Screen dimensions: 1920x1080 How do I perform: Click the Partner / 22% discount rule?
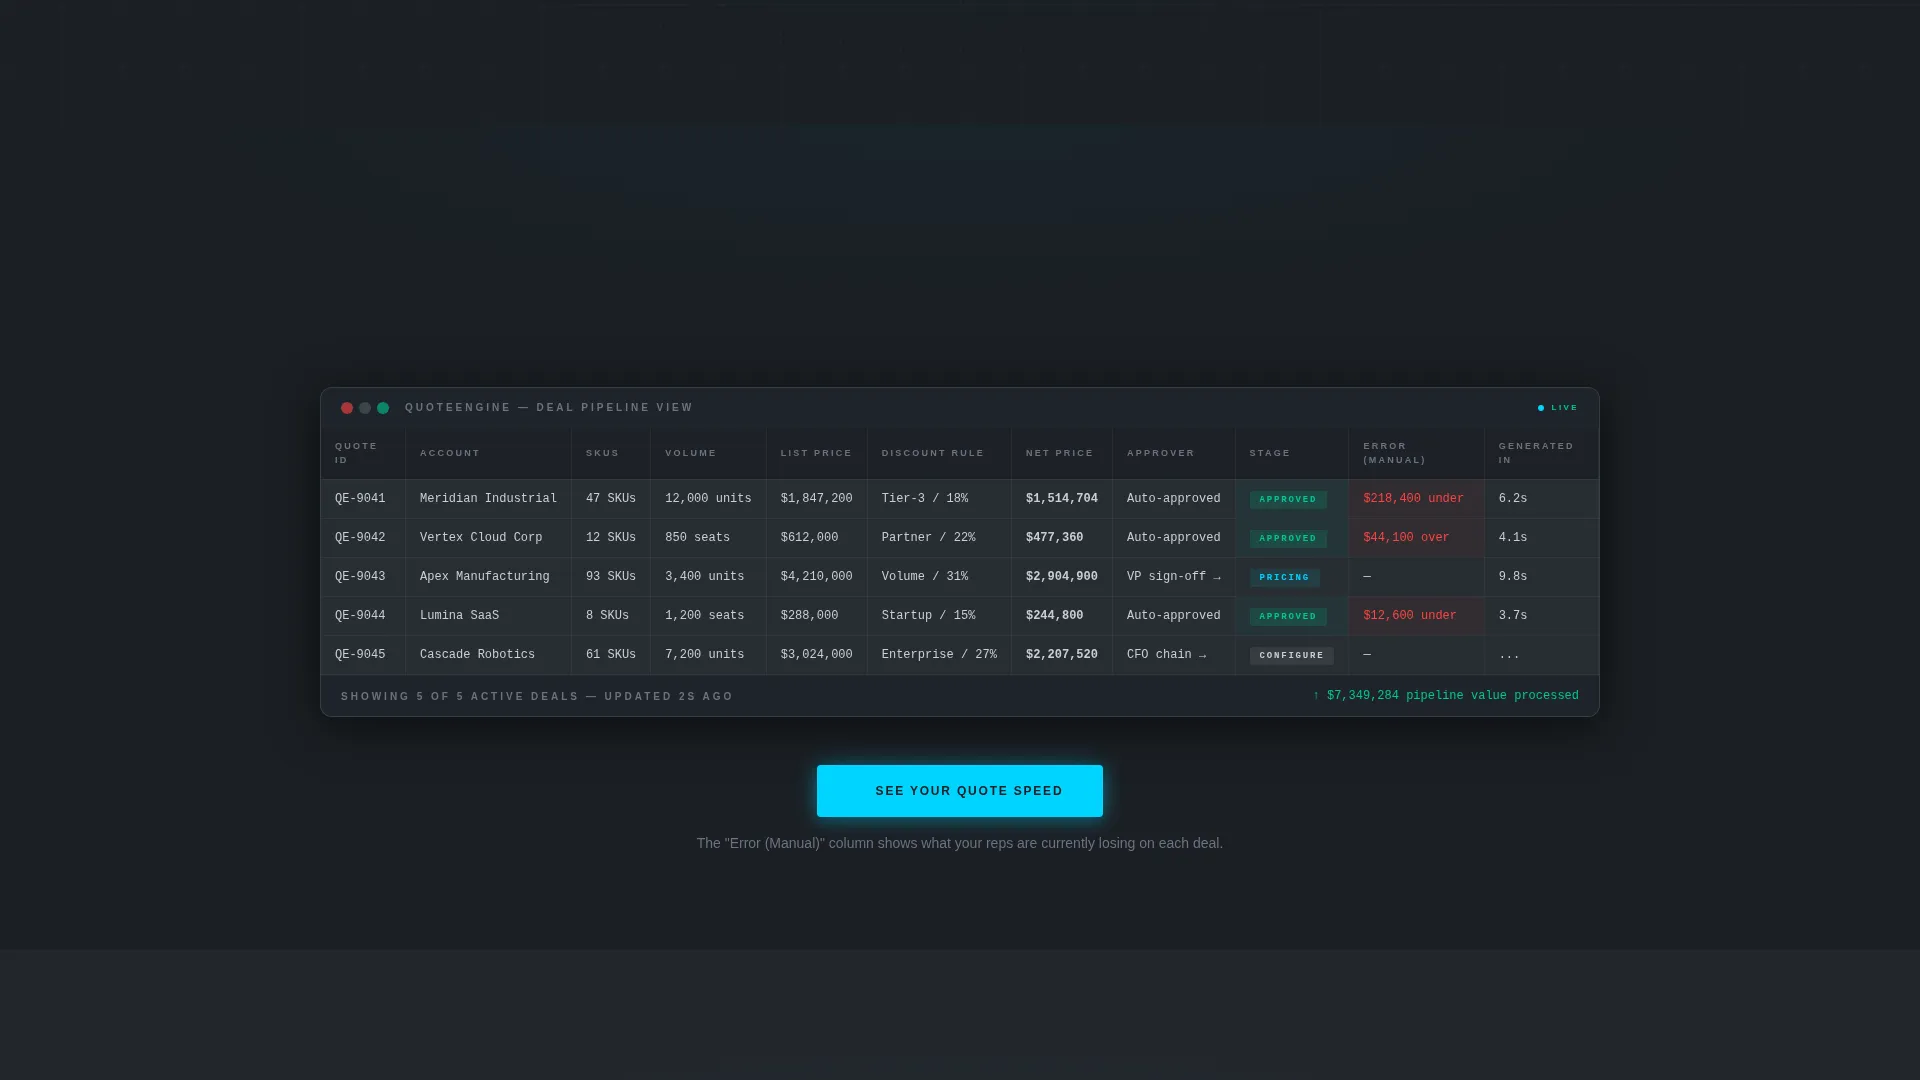click(929, 538)
